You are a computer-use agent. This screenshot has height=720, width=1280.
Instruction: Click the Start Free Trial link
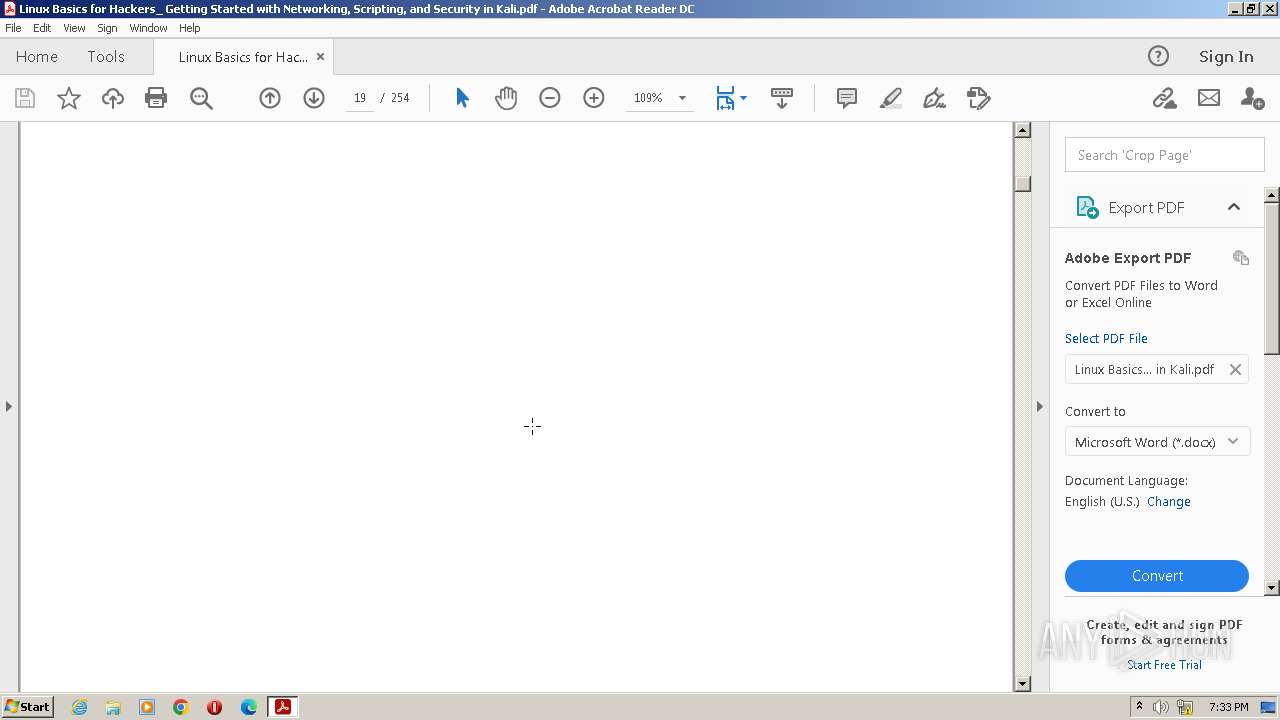(1164, 665)
